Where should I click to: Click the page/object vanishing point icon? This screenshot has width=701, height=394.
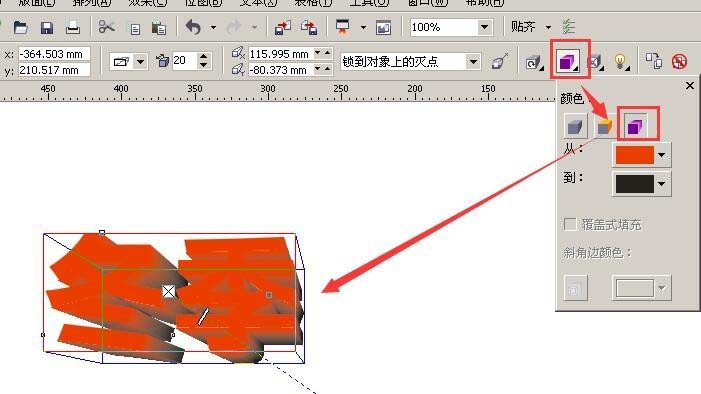pos(499,61)
